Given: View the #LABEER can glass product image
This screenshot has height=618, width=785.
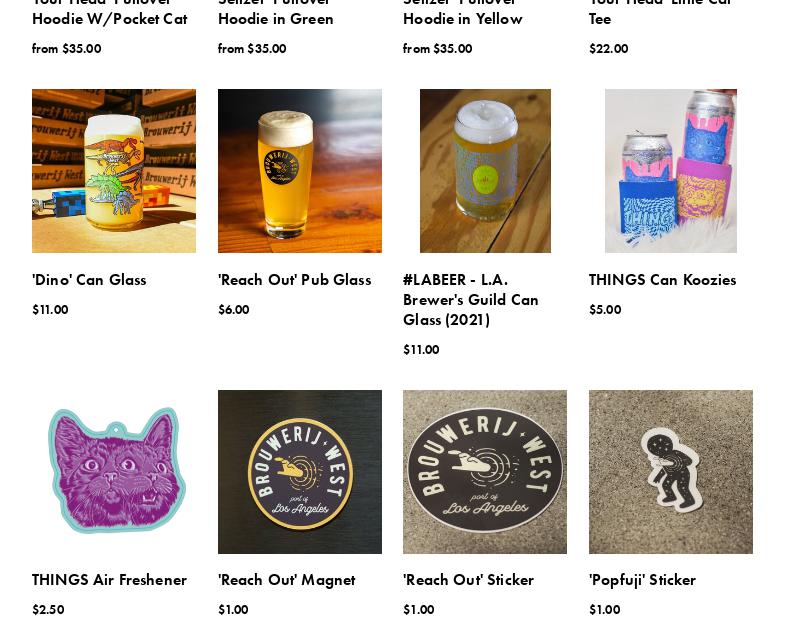Looking at the screenshot, I should coord(485,171).
